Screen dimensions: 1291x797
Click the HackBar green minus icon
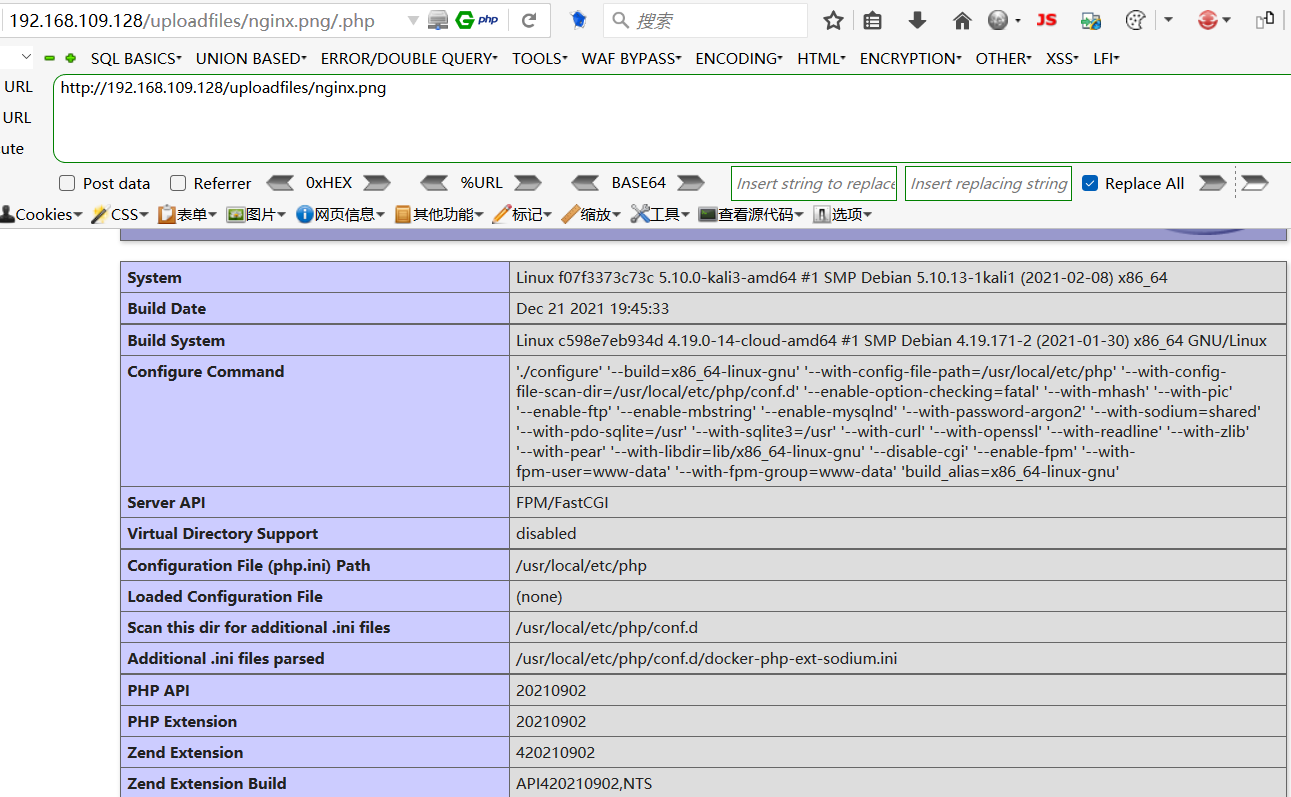coord(50,58)
